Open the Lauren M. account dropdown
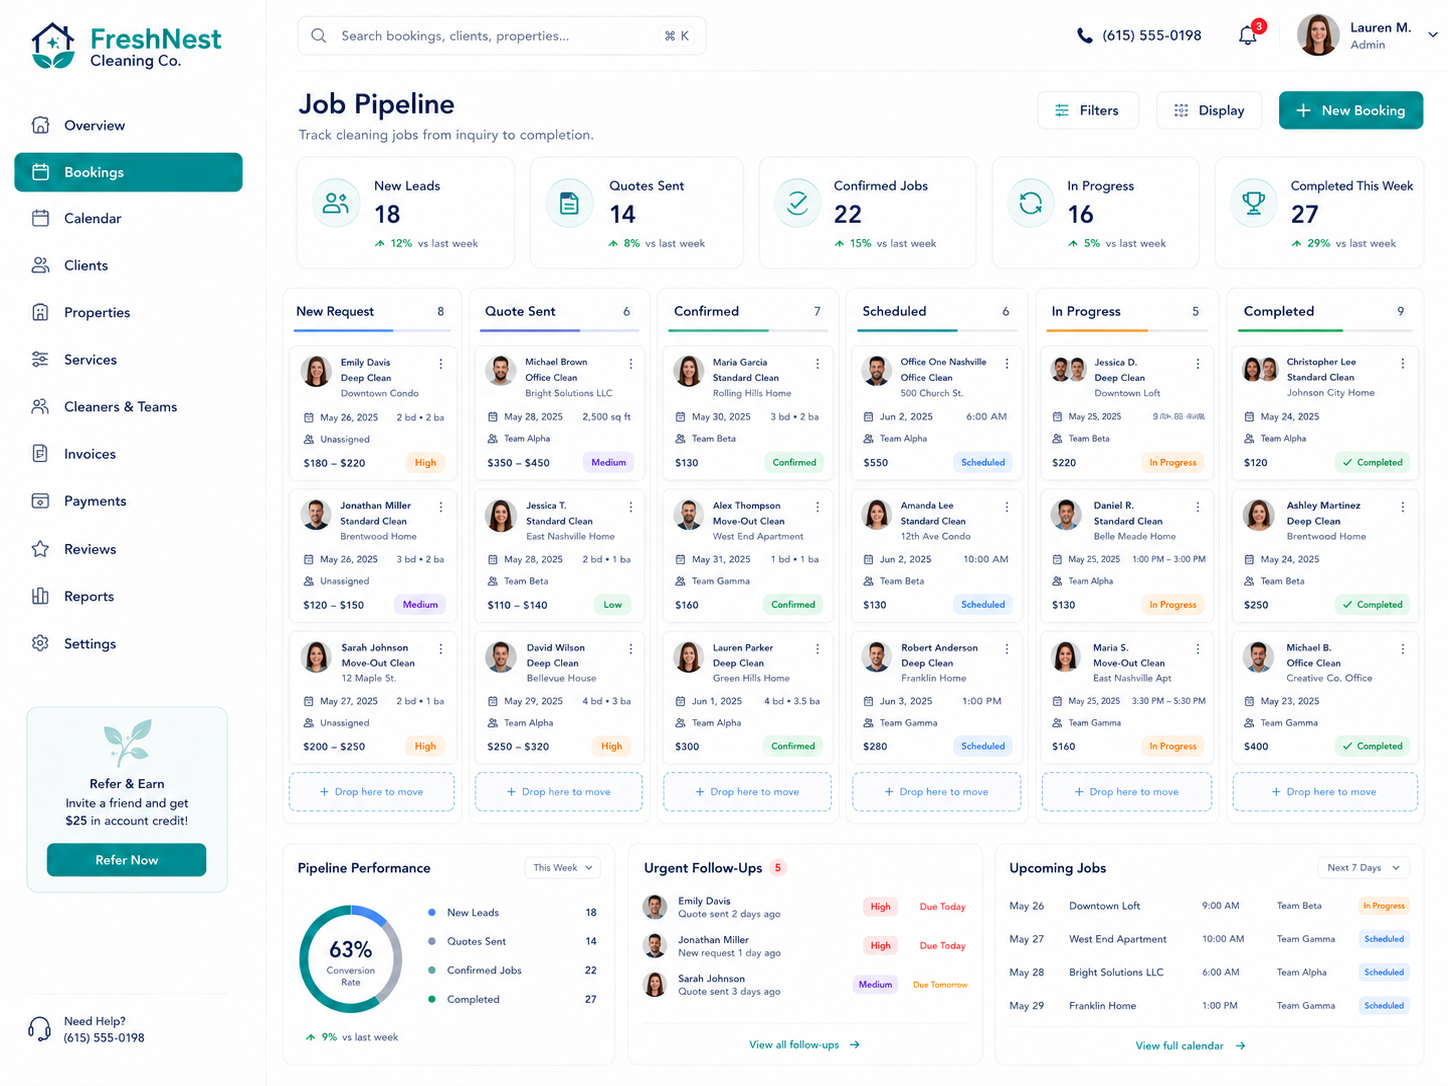The width and height of the screenshot is (1448, 1086). tap(1433, 35)
